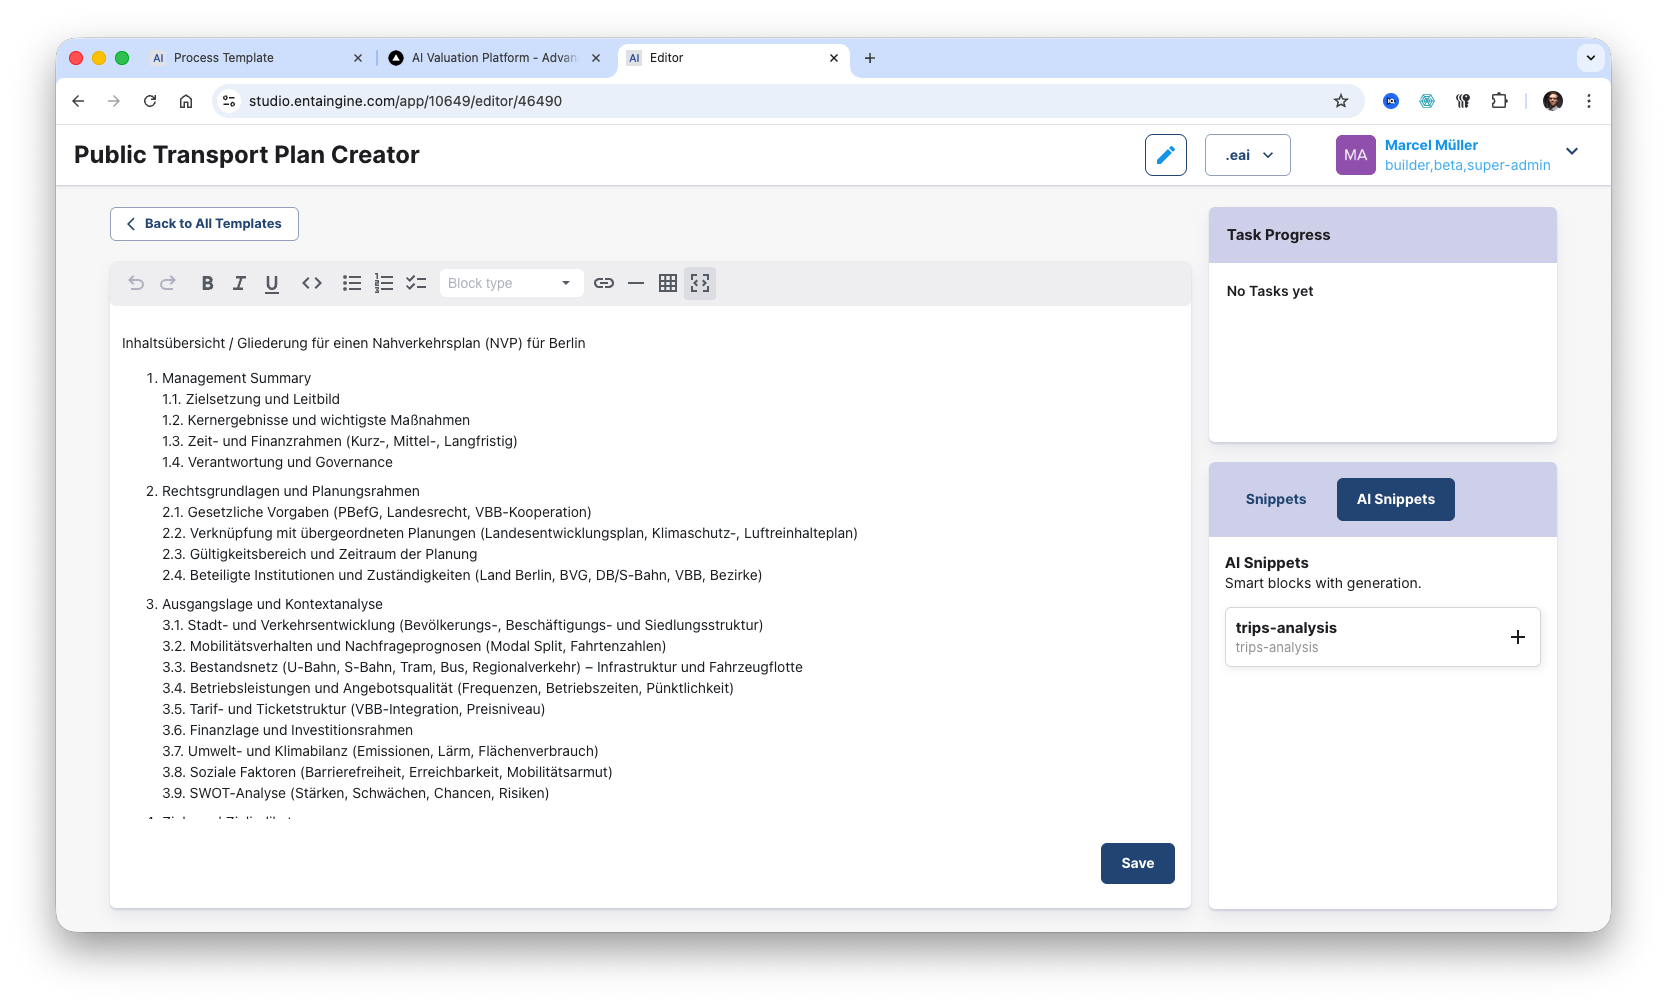Insert a code block
This screenshot has width=1667, height=1006.
311,283
